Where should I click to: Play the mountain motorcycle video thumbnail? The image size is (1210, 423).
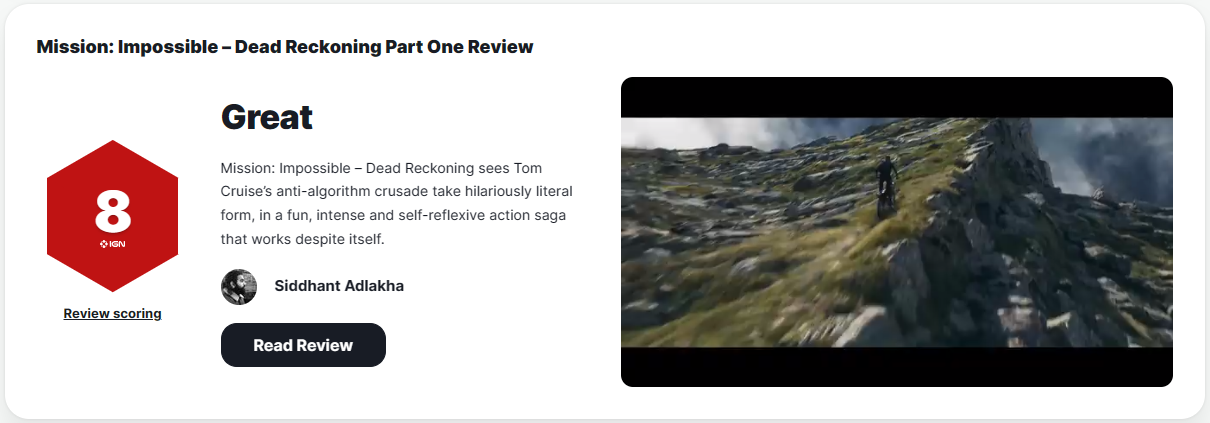896,232
